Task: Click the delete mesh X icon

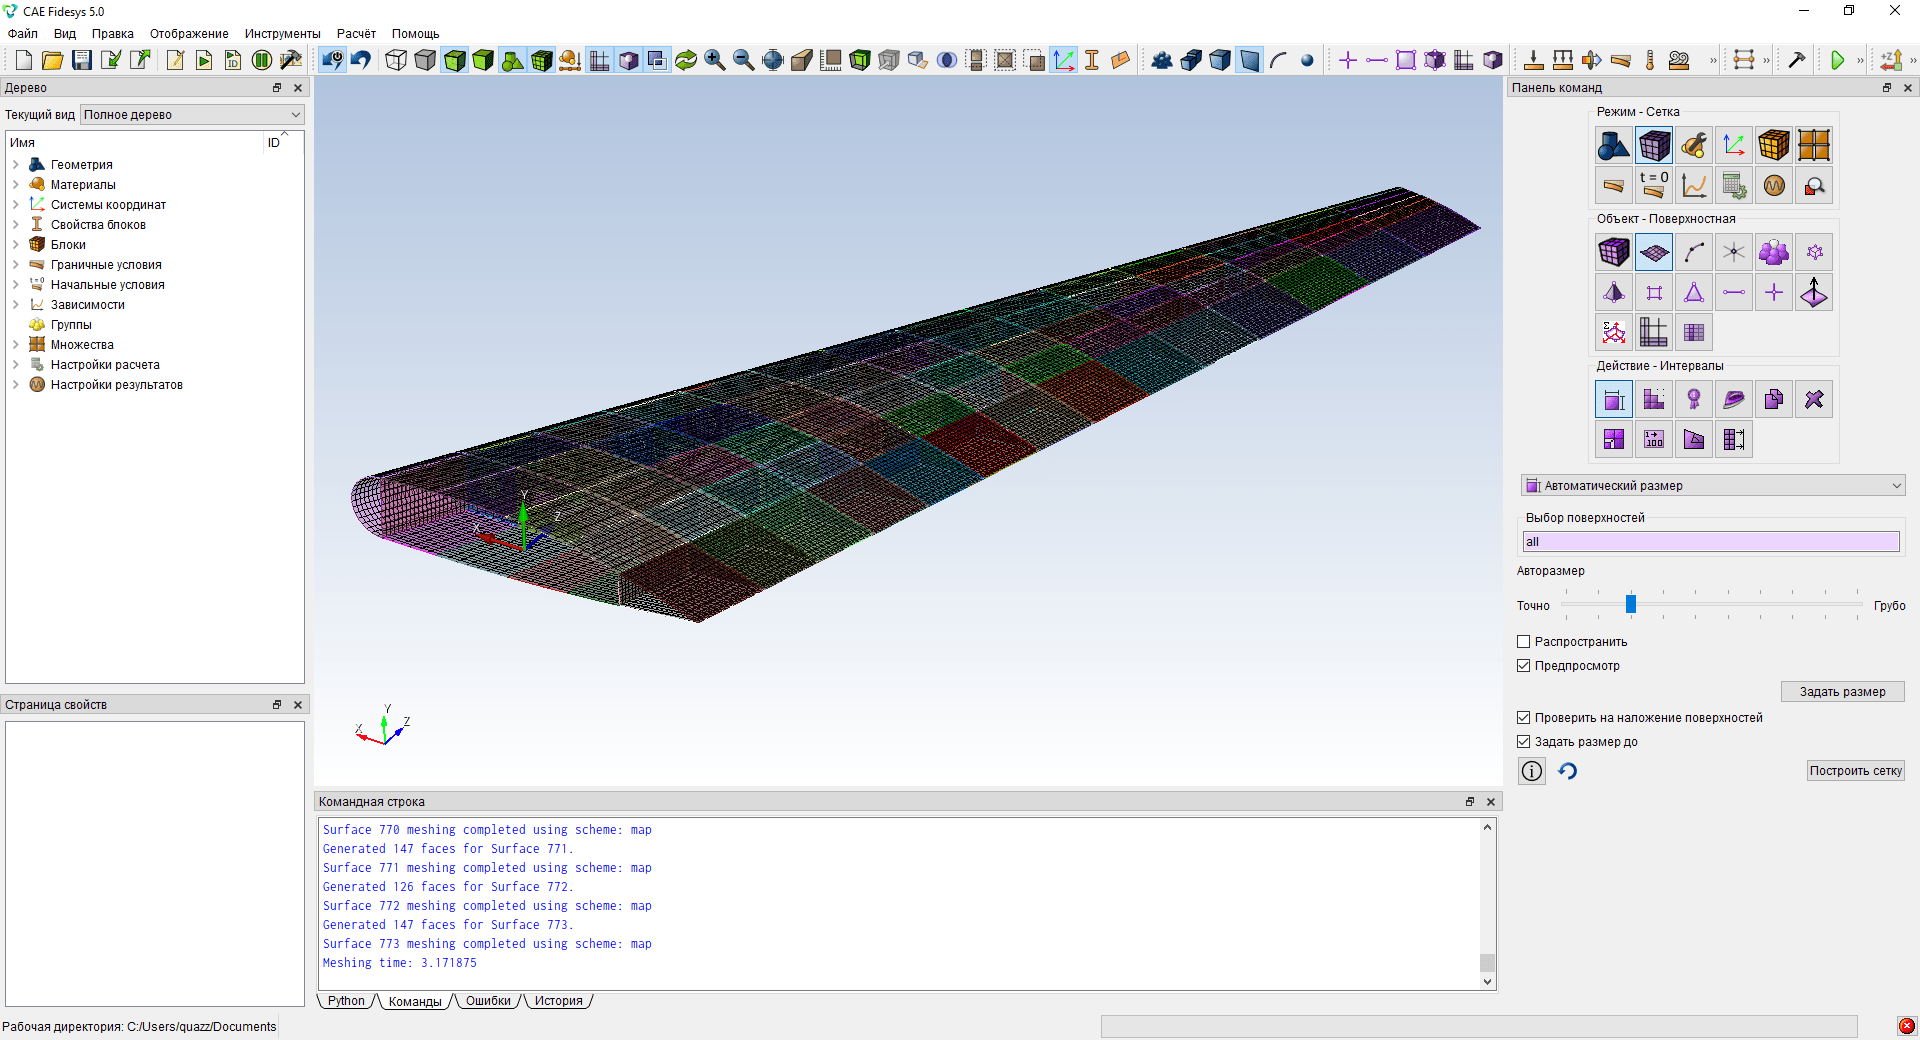Action: (x=1813, y=400)
